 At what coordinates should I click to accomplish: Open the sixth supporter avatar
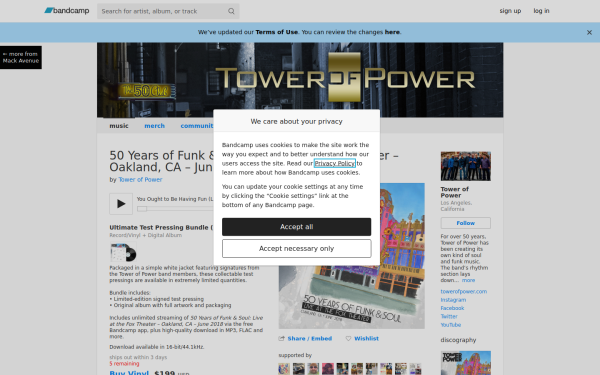357,369
